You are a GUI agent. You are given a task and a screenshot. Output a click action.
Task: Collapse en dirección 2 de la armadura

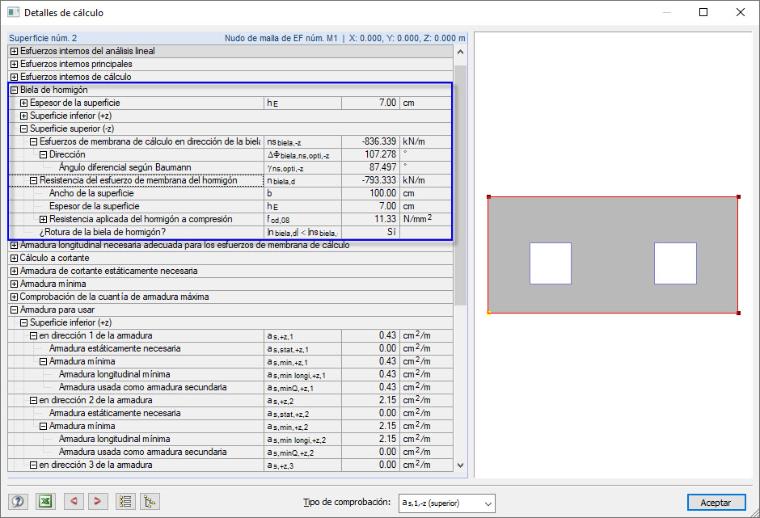pyautogui.click(x=33, y=400)
